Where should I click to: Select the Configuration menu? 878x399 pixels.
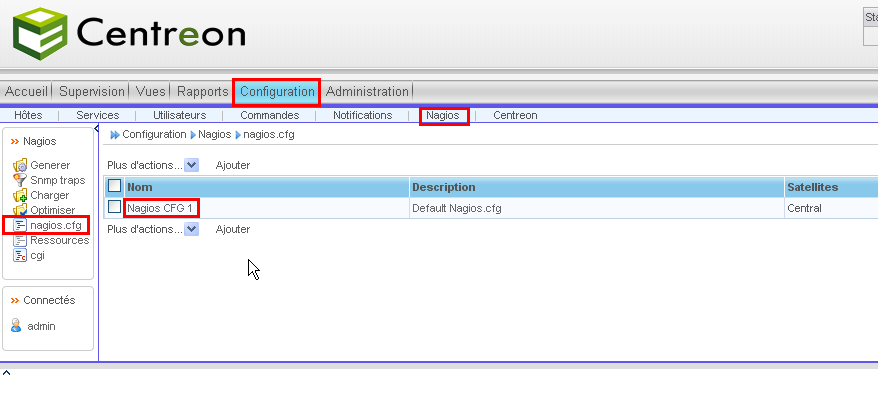tap(277, 91)
